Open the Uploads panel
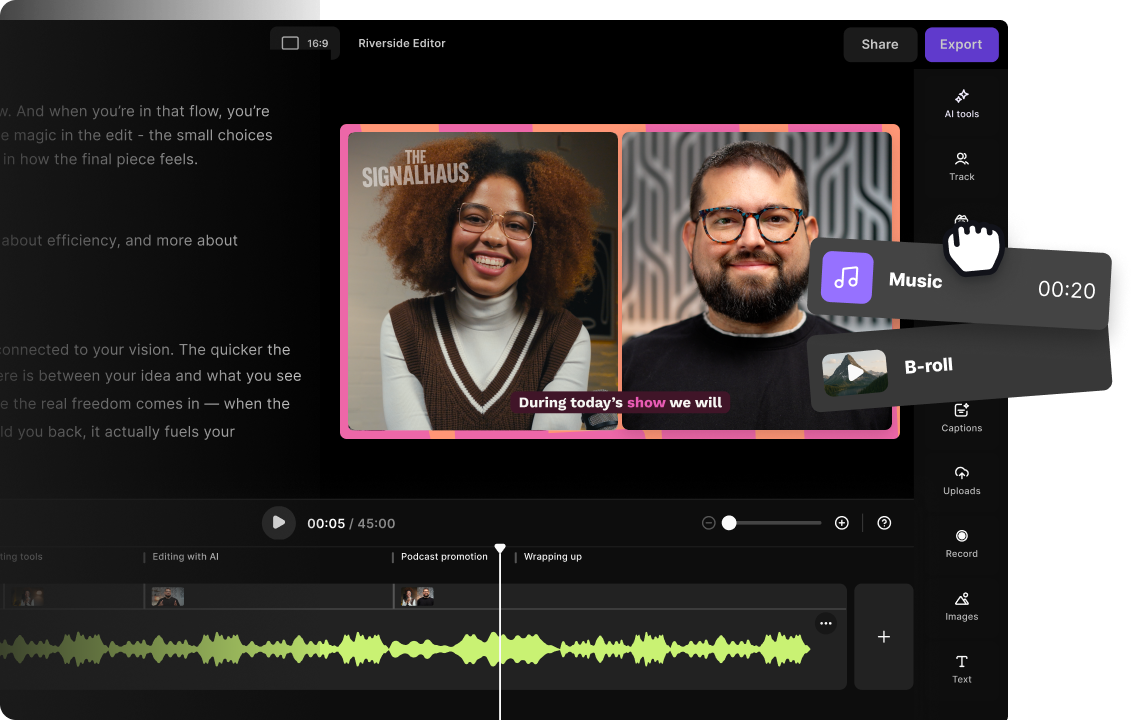The width and height of the screenshot is (1132, 720). click(962, 480)
